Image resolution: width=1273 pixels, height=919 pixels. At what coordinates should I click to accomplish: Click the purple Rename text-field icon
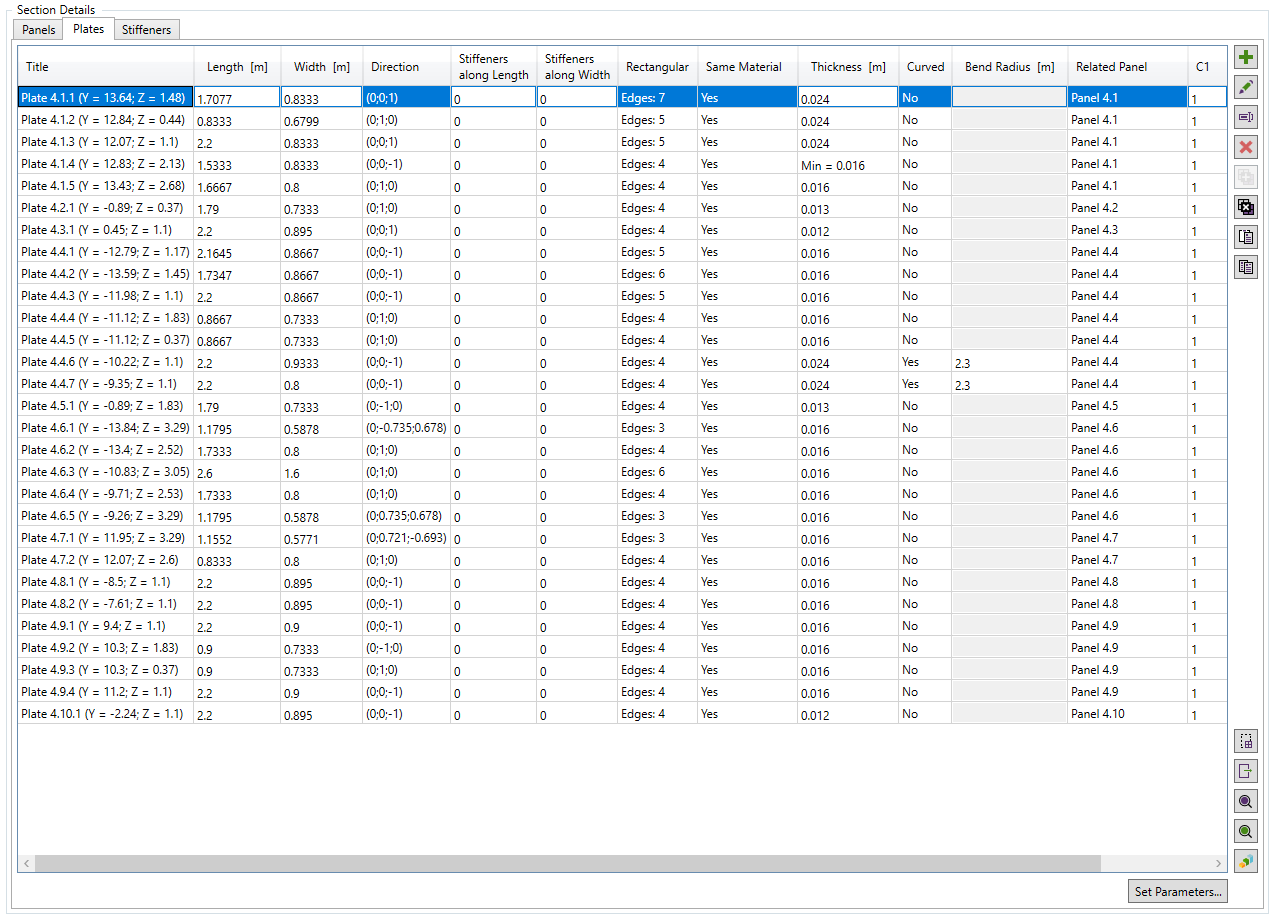tap(1246, 117)
